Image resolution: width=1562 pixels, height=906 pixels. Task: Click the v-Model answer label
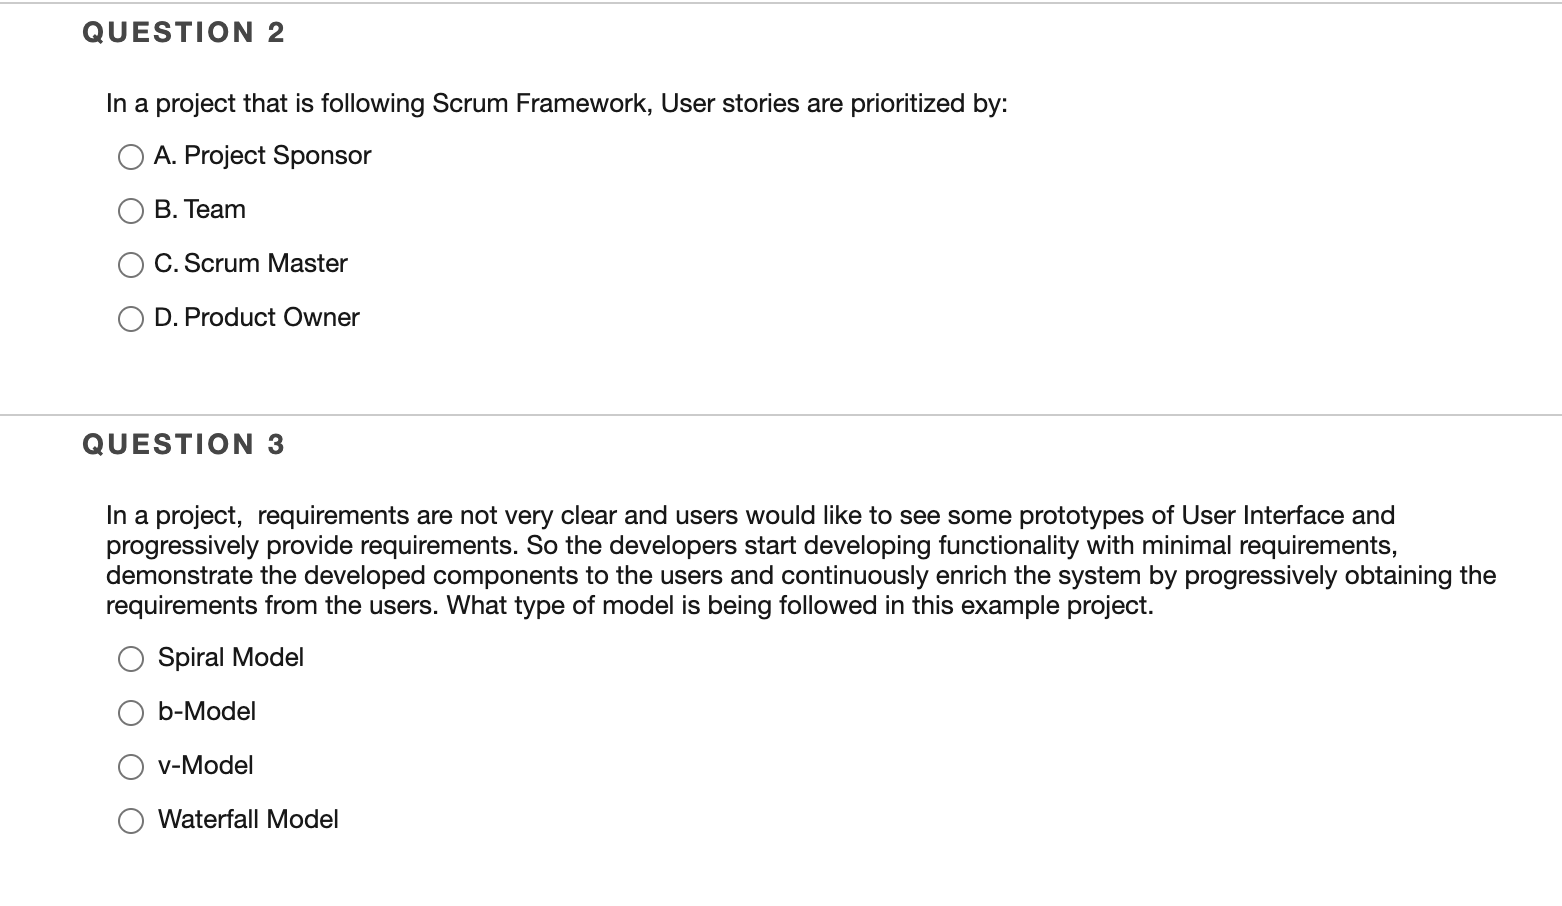(205, 765)
